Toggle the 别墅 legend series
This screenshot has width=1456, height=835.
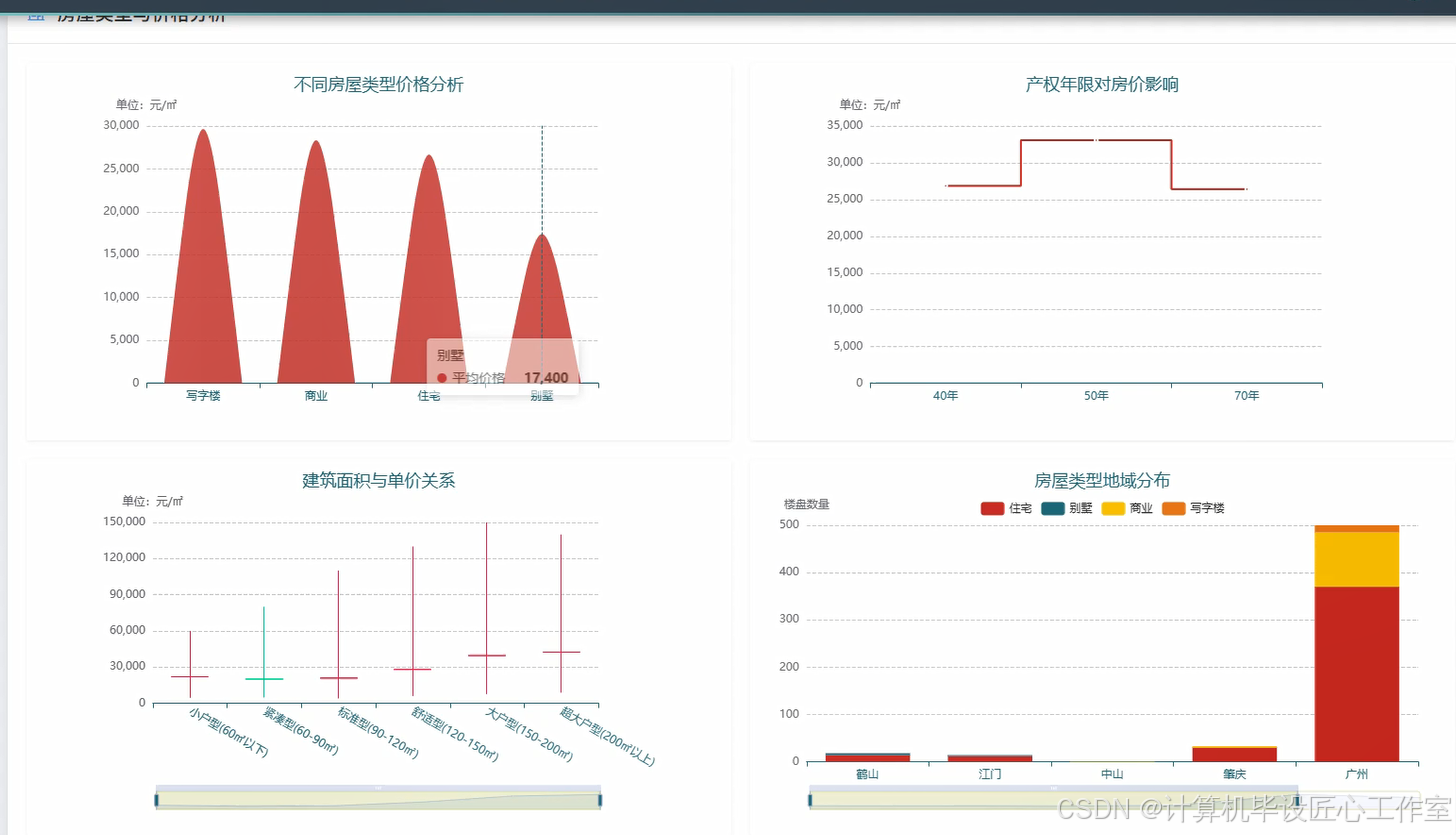(1066, 508)
